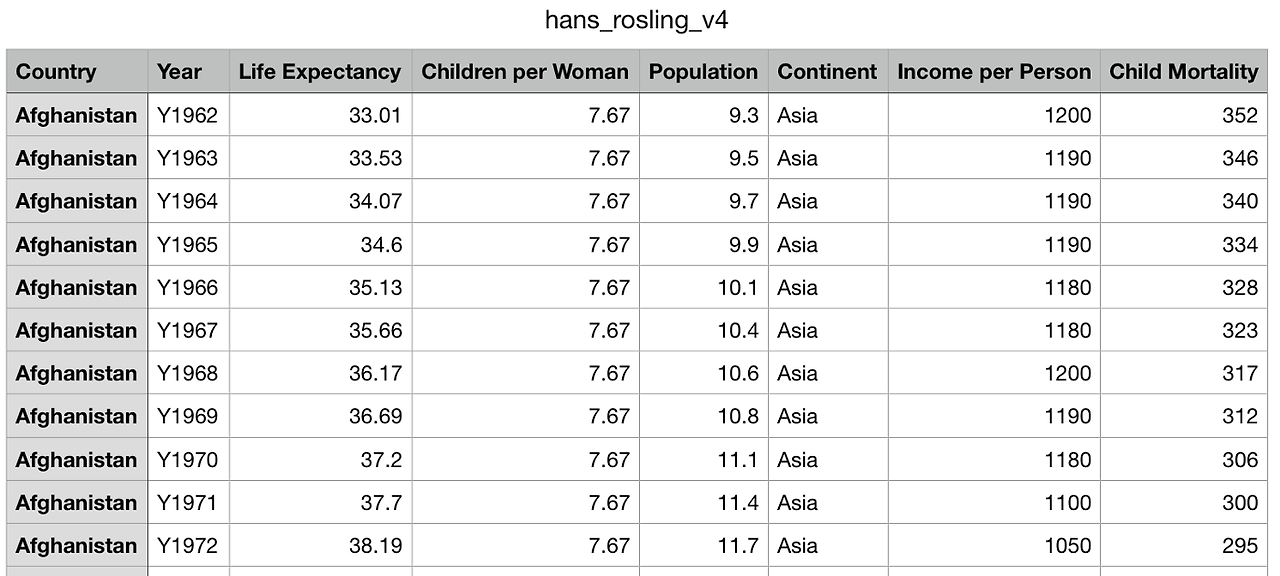Select the Population column header

tap(703, 72)
